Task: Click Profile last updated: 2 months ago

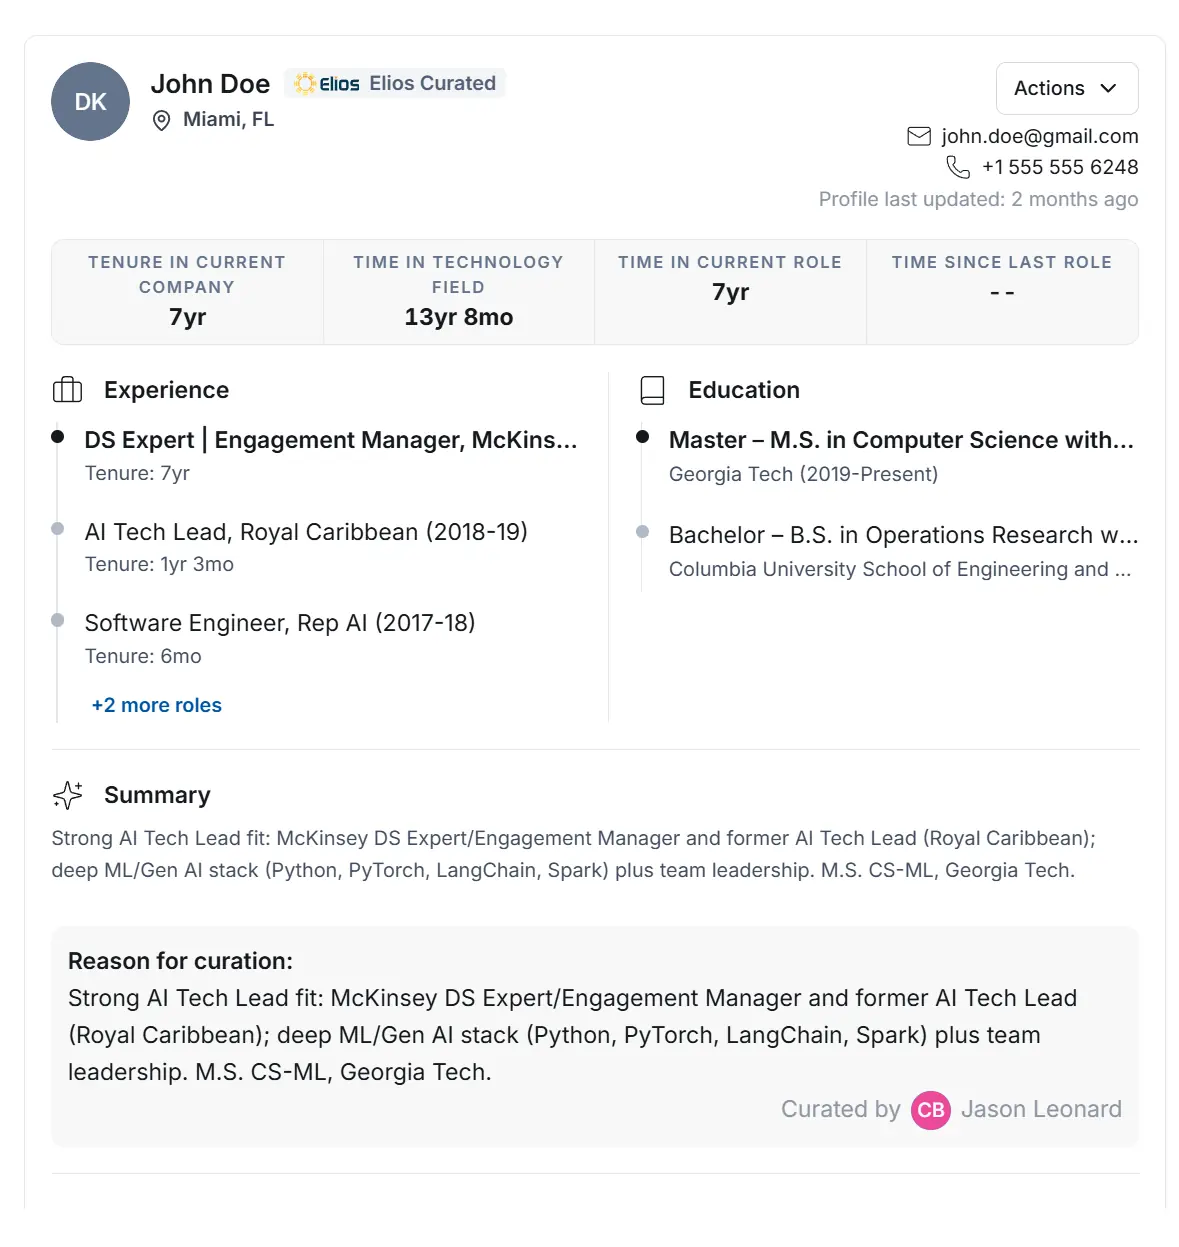Action: point(978,199)
